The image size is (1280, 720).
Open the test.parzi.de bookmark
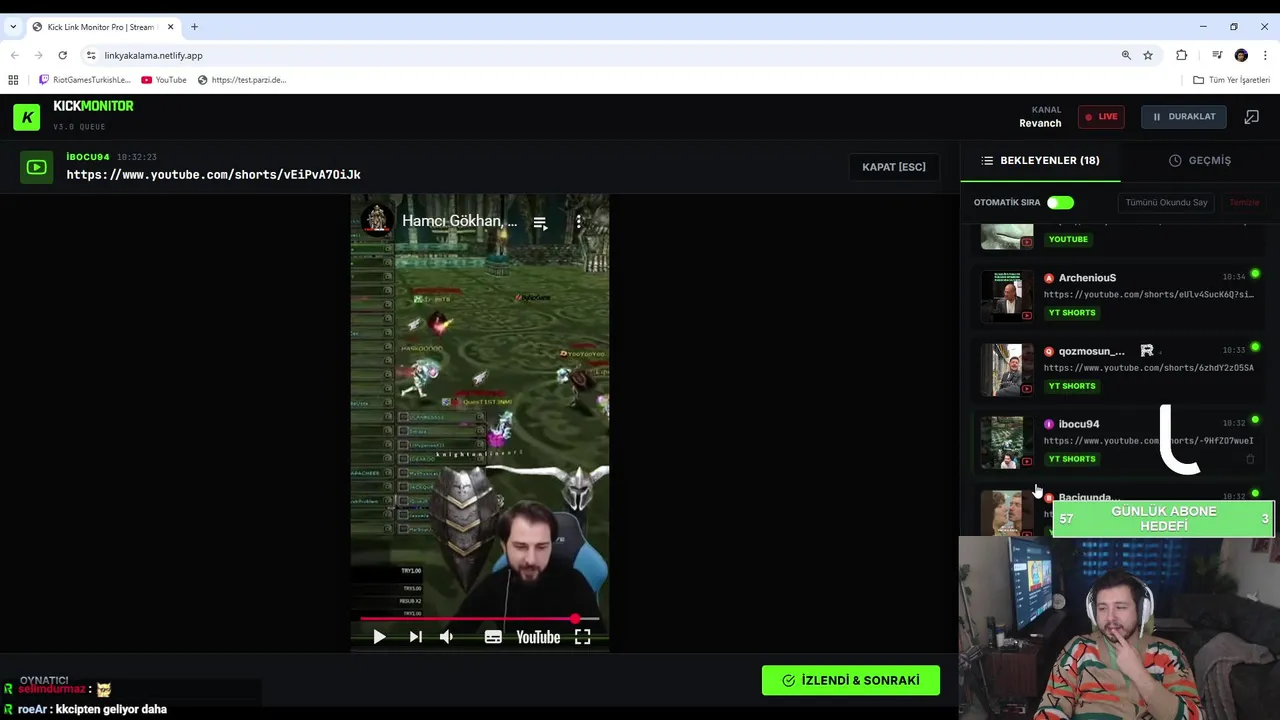point(242,80)
